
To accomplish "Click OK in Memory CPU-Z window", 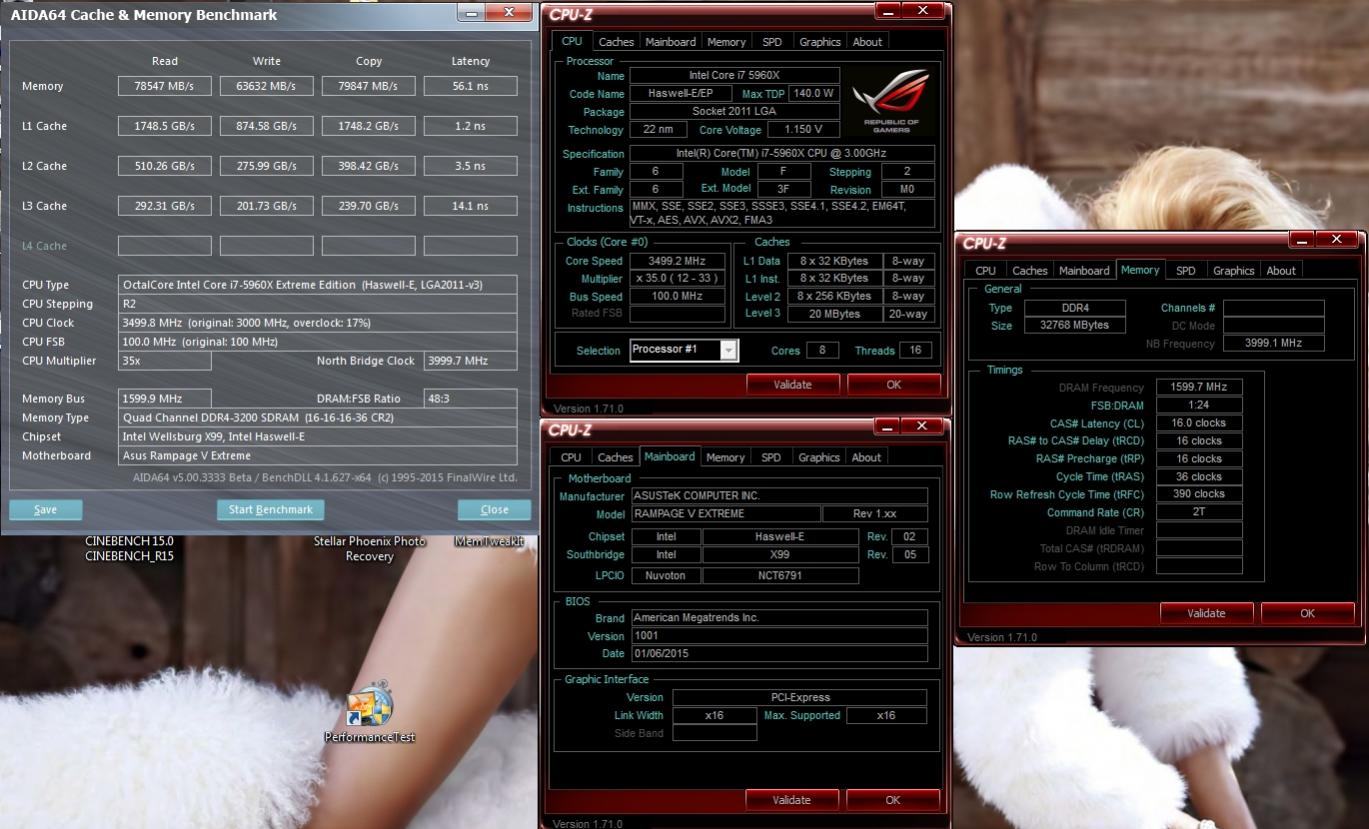I will 1307,613.
